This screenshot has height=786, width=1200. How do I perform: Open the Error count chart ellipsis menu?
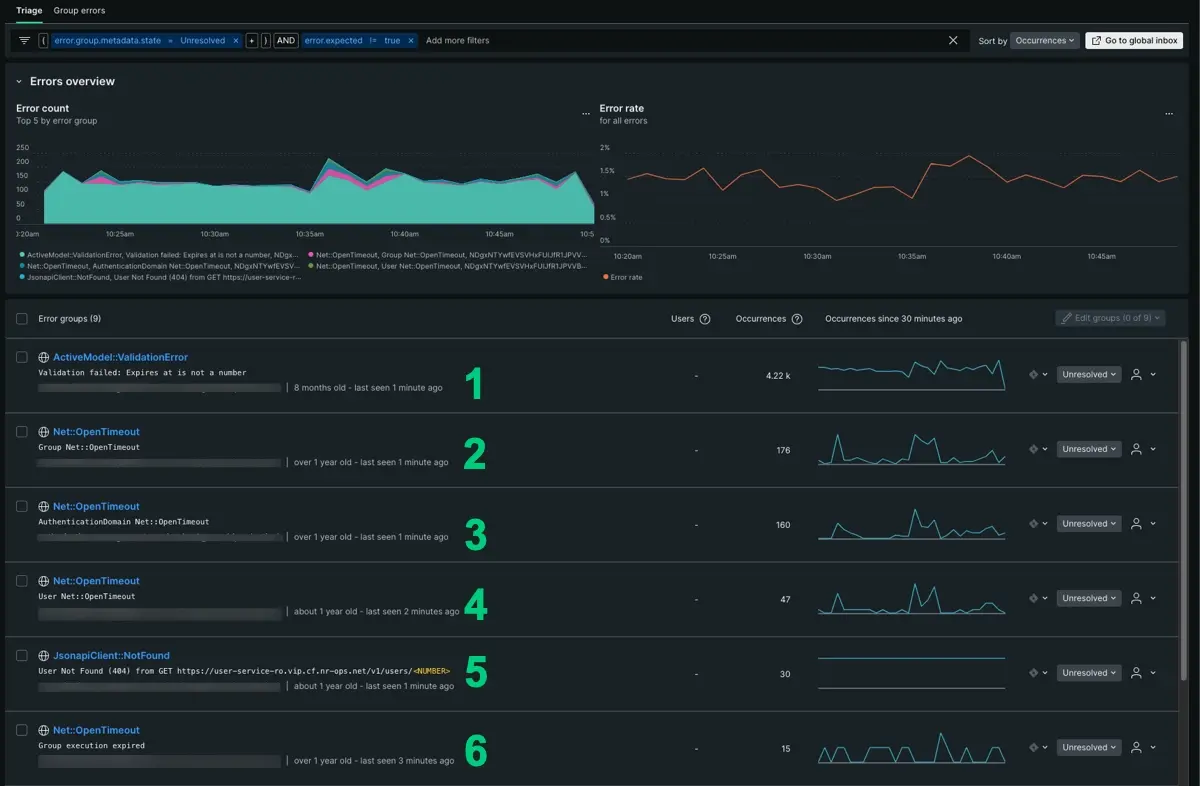pos(586,114)
